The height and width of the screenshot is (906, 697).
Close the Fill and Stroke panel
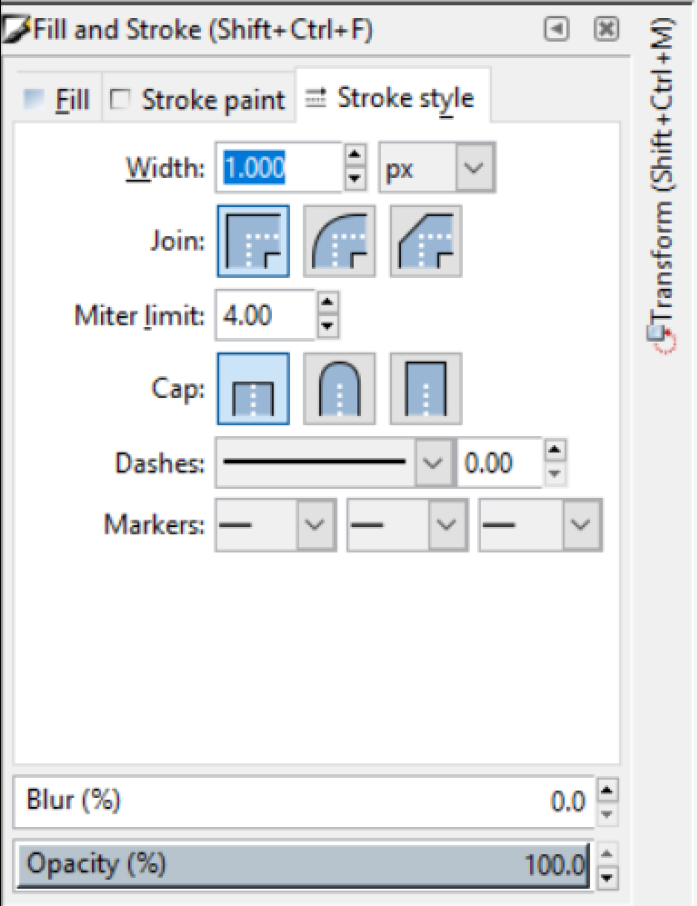(606, 30)
